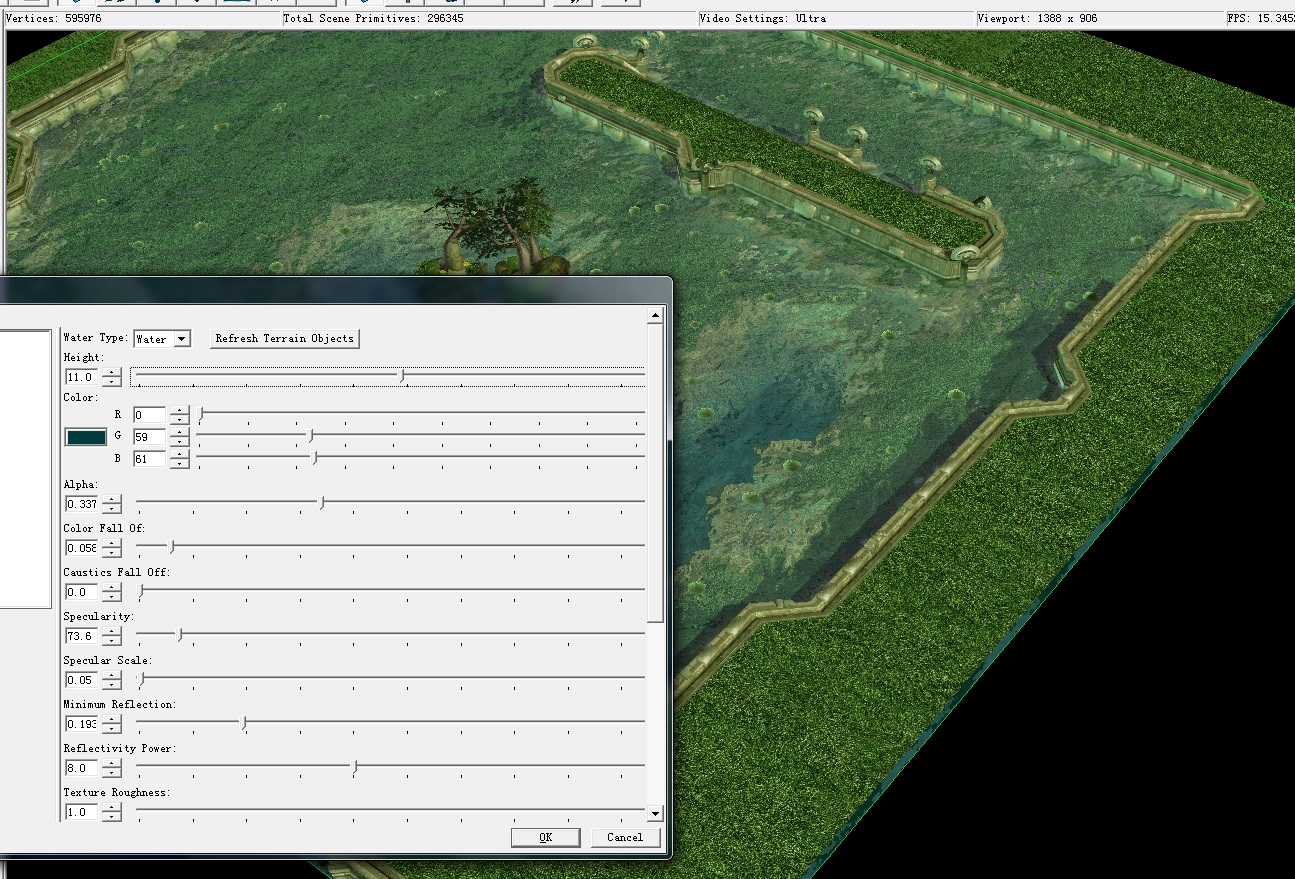
Task: Click the Color Fall Of value field
Action: [81, 548]
